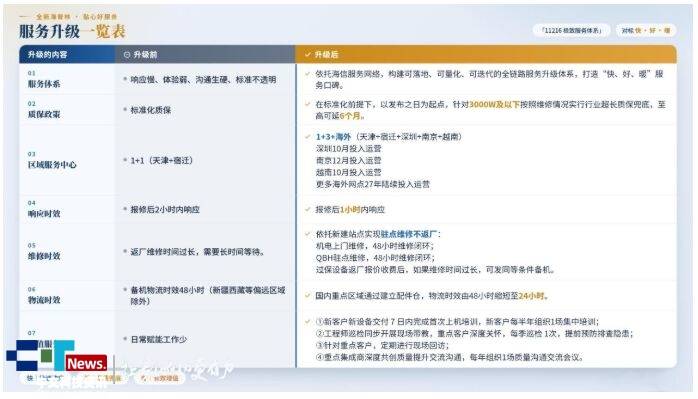
Task: Select row label 质保政策
Action: pyautogui.click(x=44, y=114)
